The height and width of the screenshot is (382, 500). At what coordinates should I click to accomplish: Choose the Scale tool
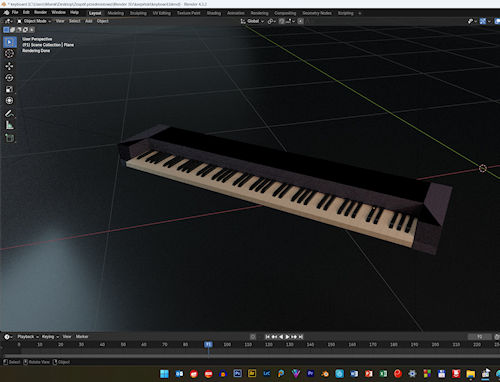9,89
